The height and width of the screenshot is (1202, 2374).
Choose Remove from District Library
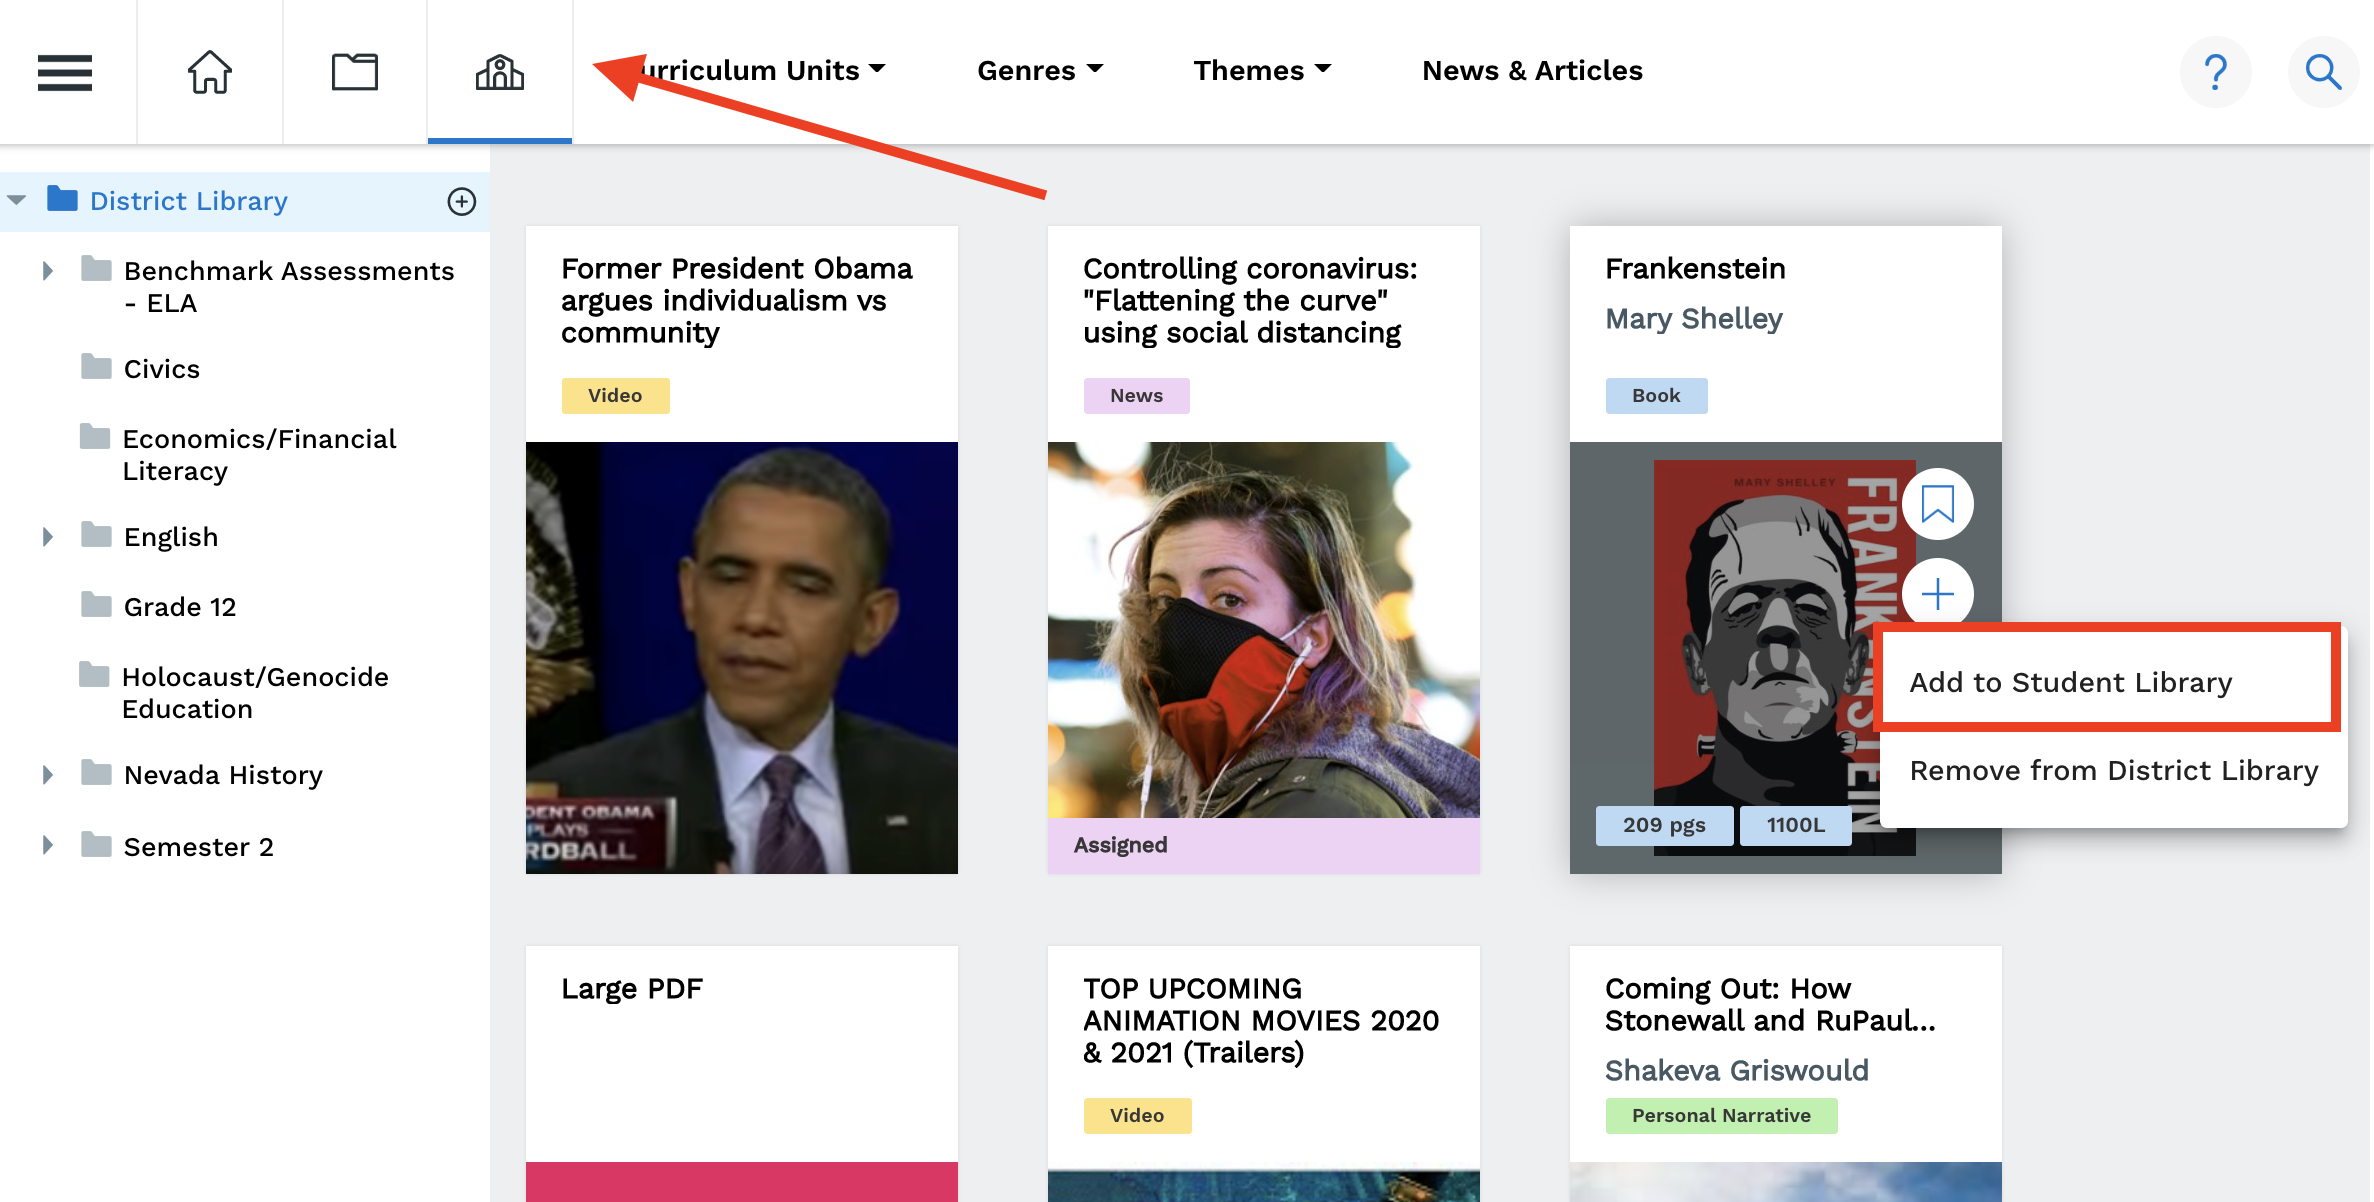pos(2113,770)
